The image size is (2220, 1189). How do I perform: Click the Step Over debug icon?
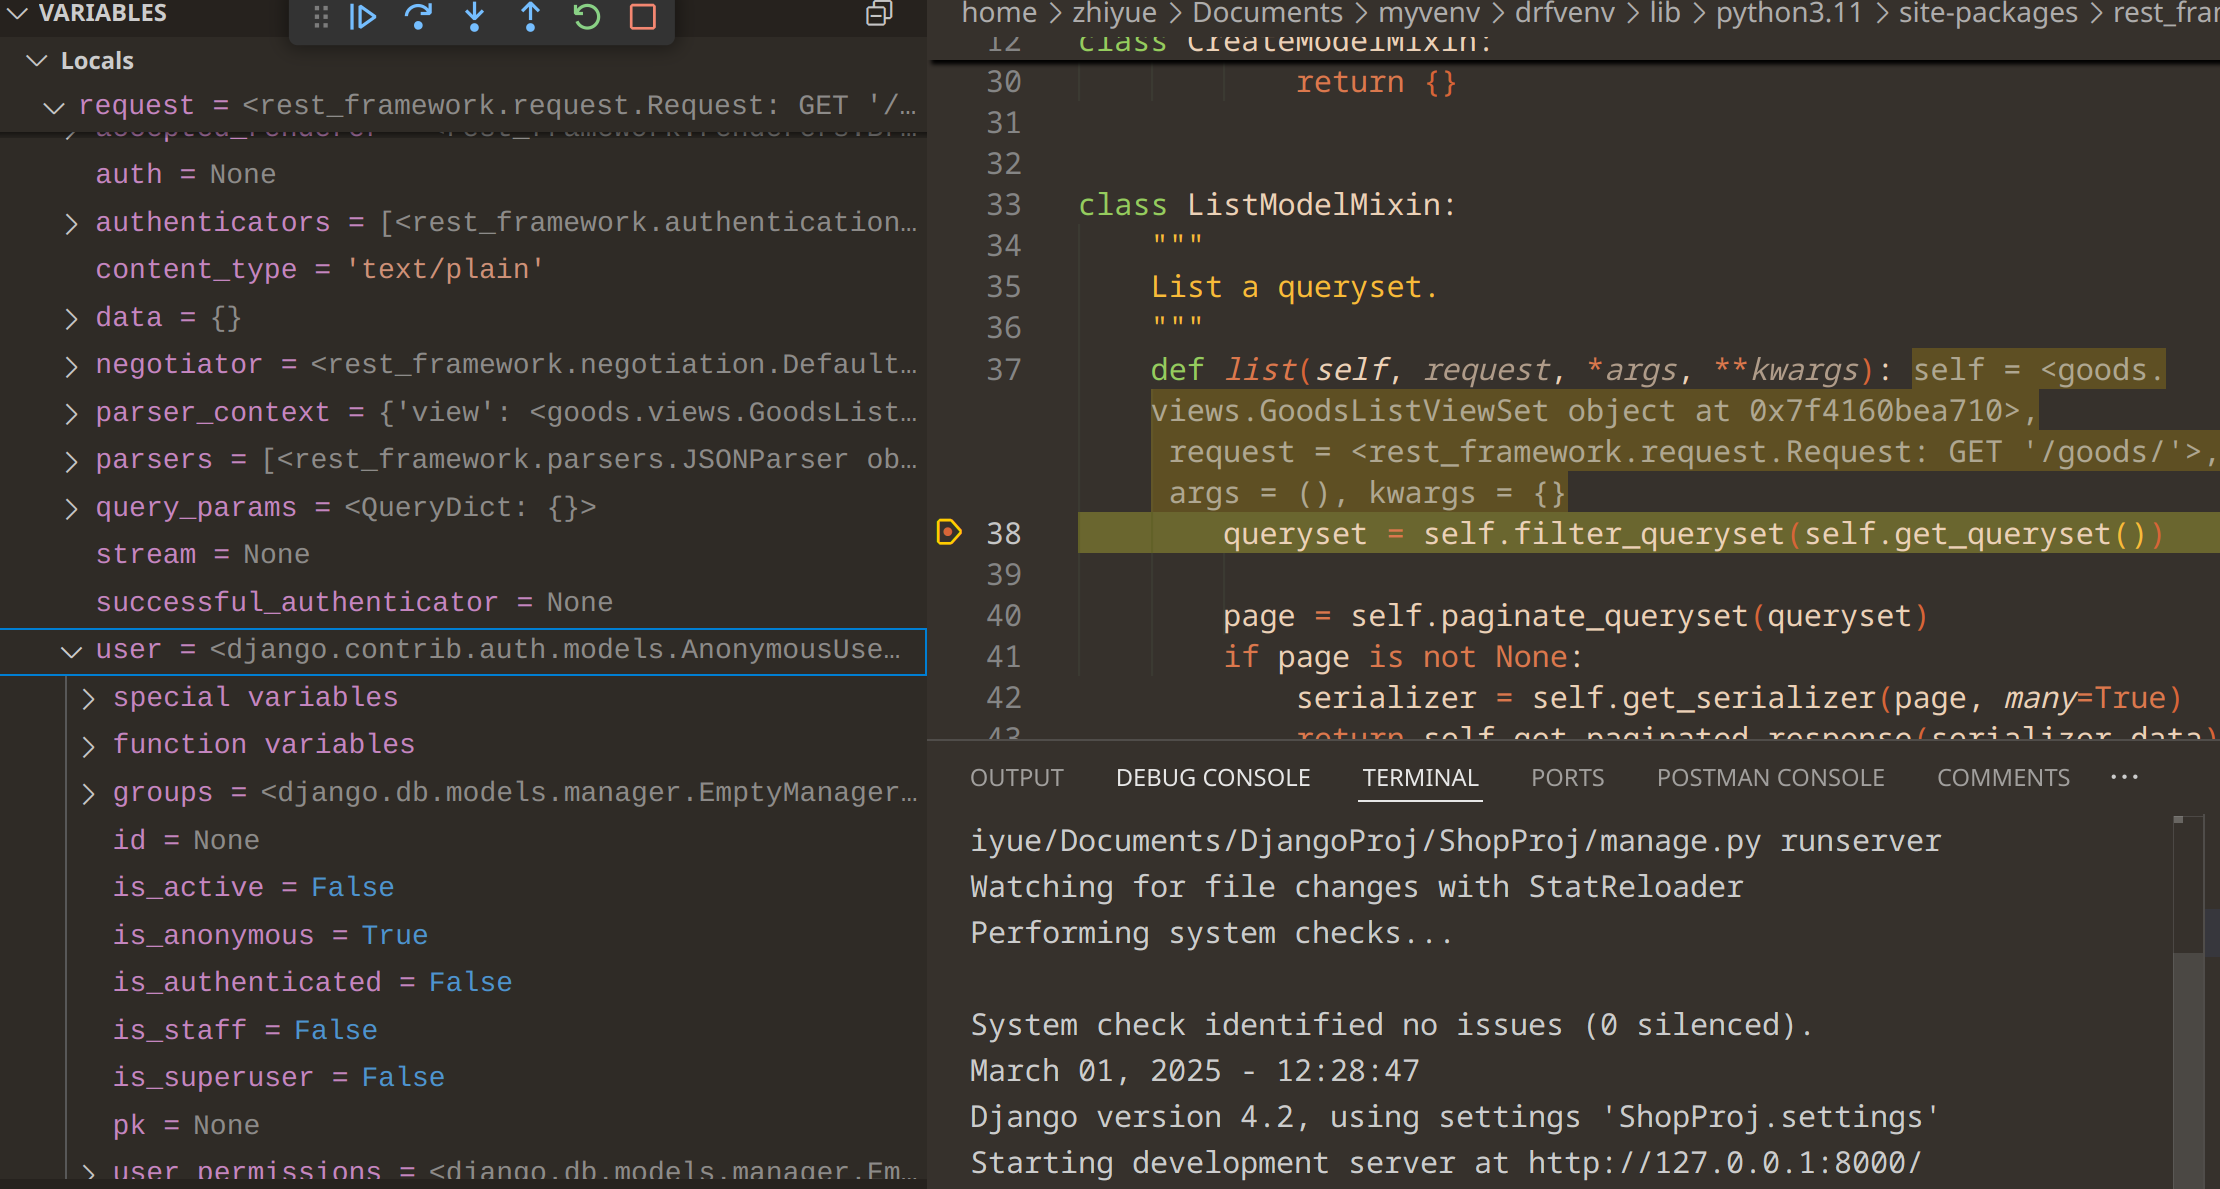tap(418, 17)
